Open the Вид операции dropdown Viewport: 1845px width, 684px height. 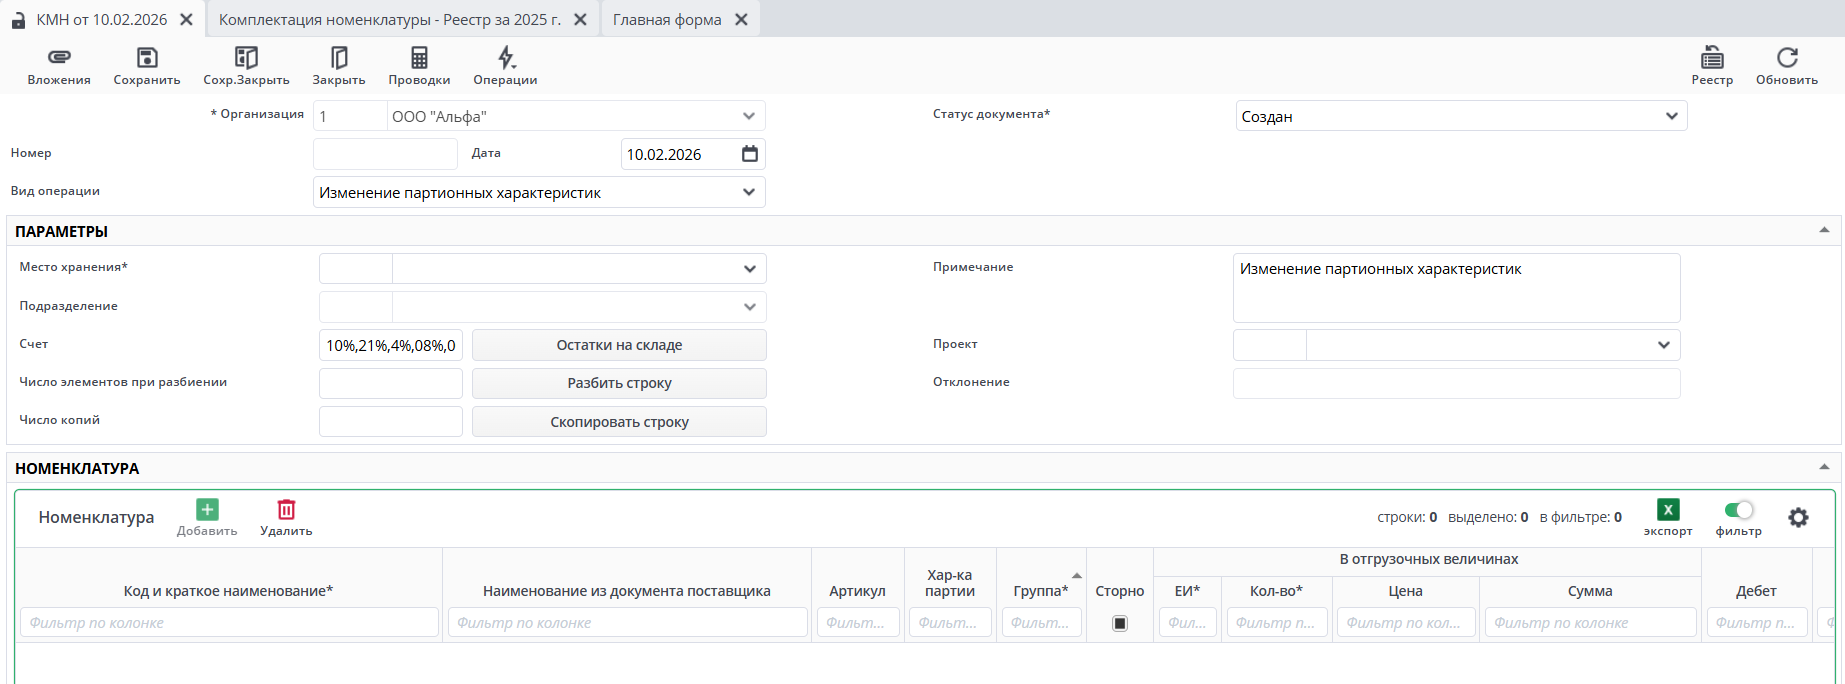coord(748,192)
